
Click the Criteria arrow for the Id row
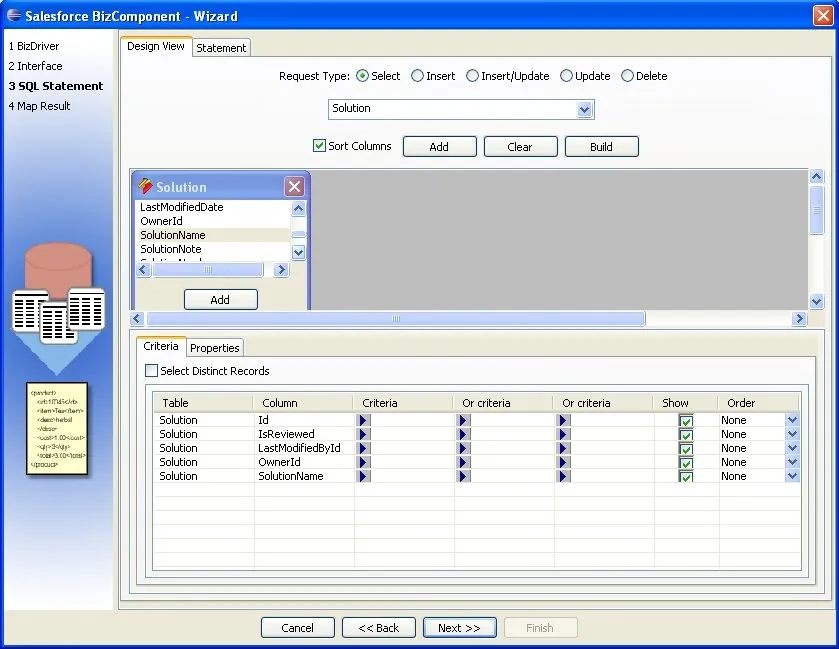(363, 420)
